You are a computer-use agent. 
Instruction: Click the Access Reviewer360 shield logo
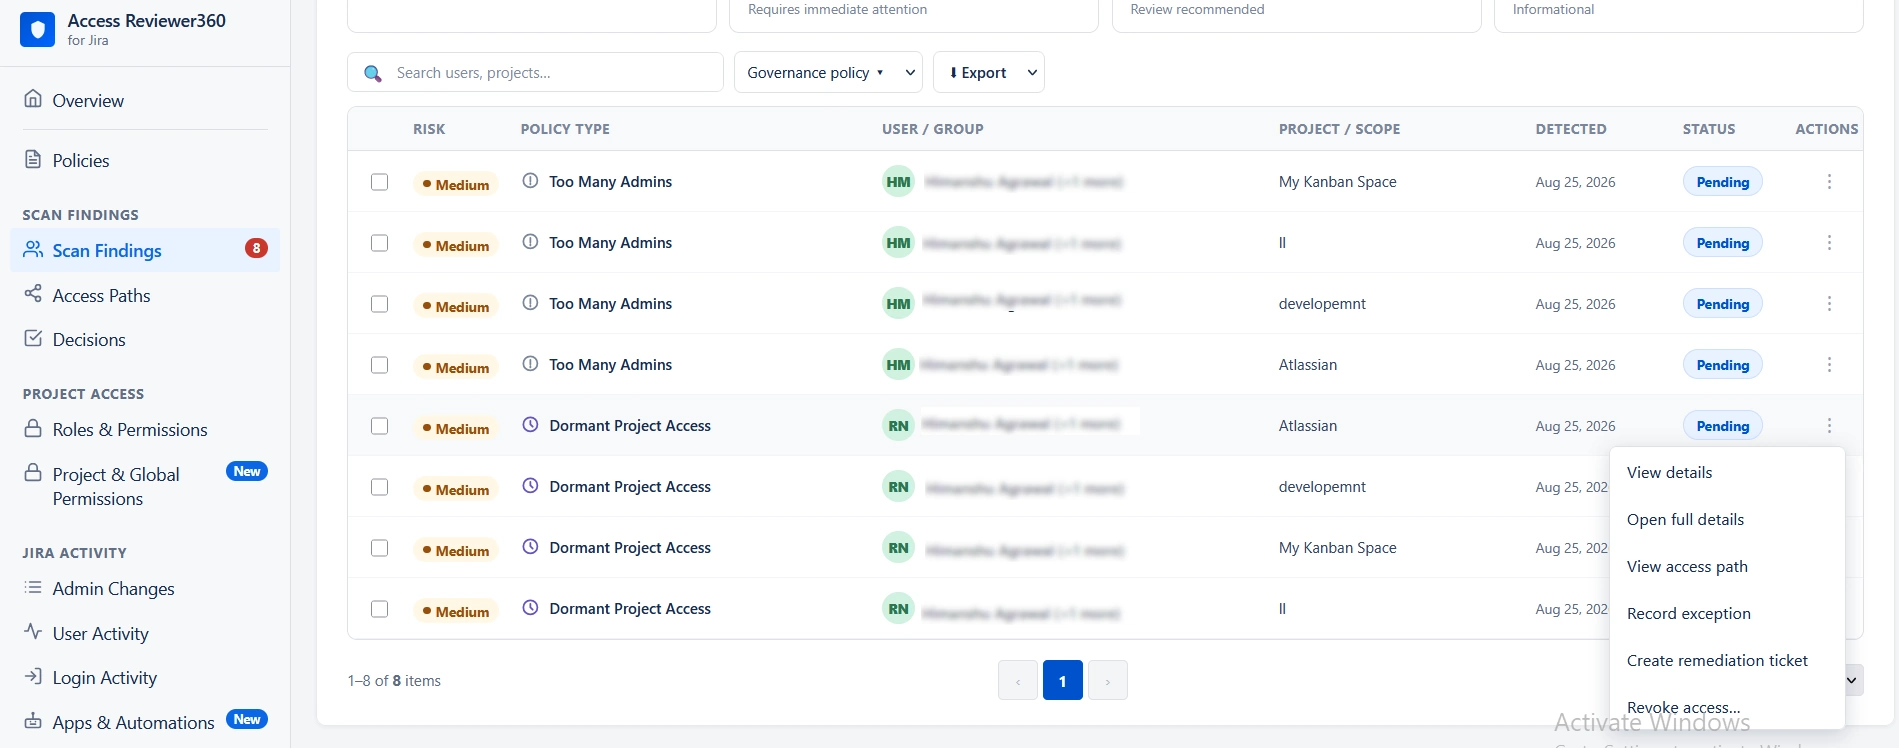(38, 30)
